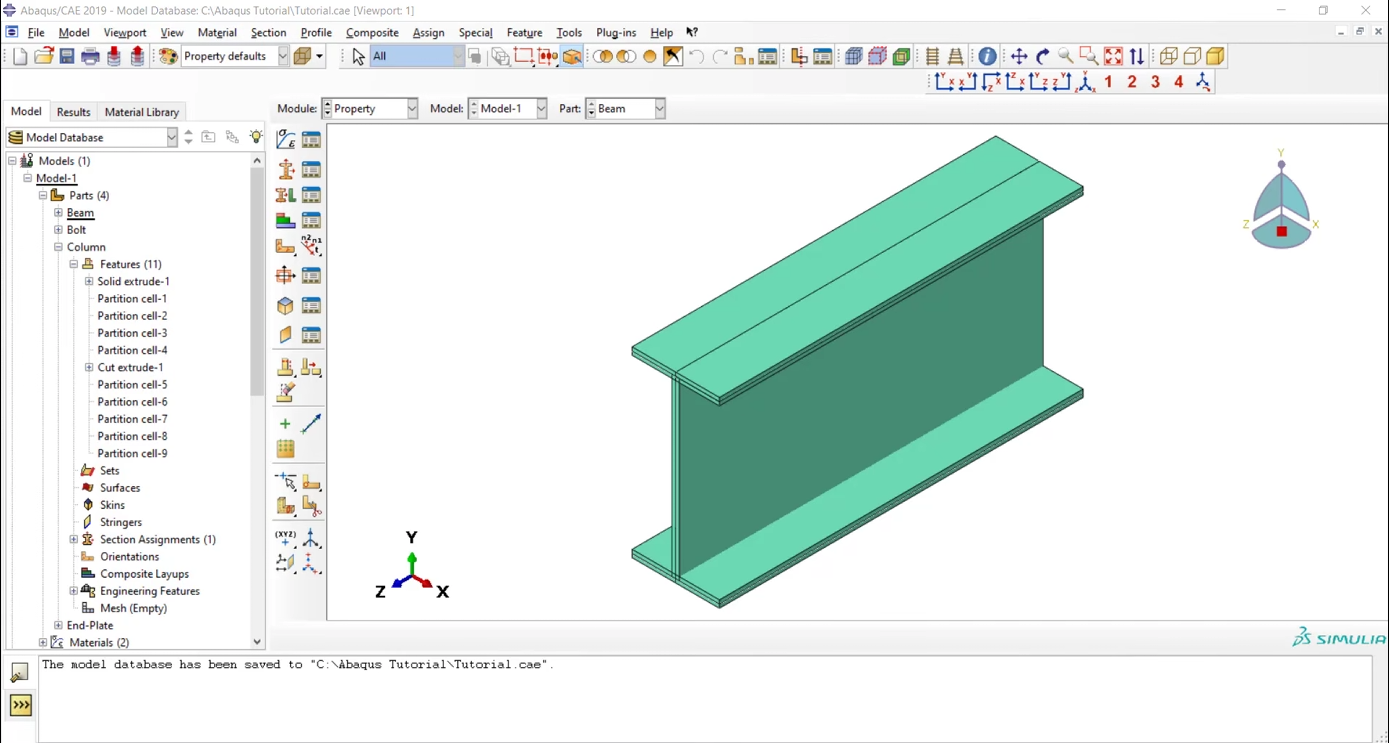The image size is (1389, 743).
Task: Expand the Materials (2) node
Action: [42, 642]
